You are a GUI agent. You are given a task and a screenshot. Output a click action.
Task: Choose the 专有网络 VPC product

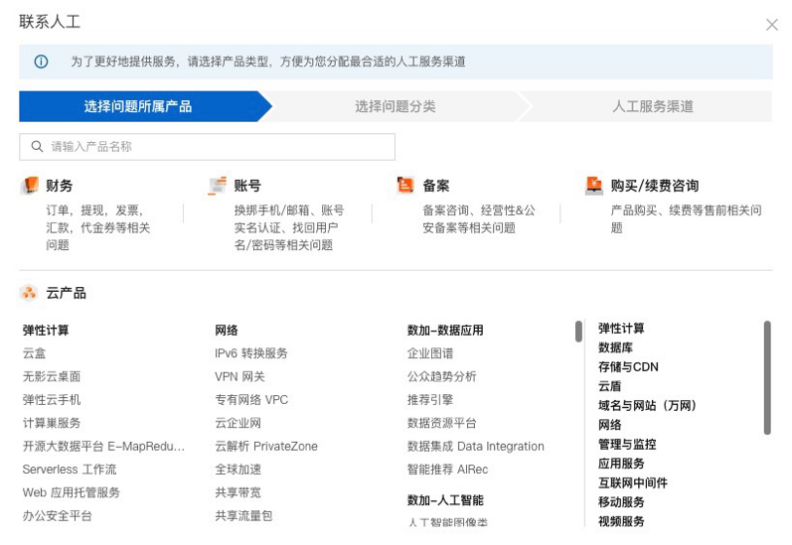(251, 400)
